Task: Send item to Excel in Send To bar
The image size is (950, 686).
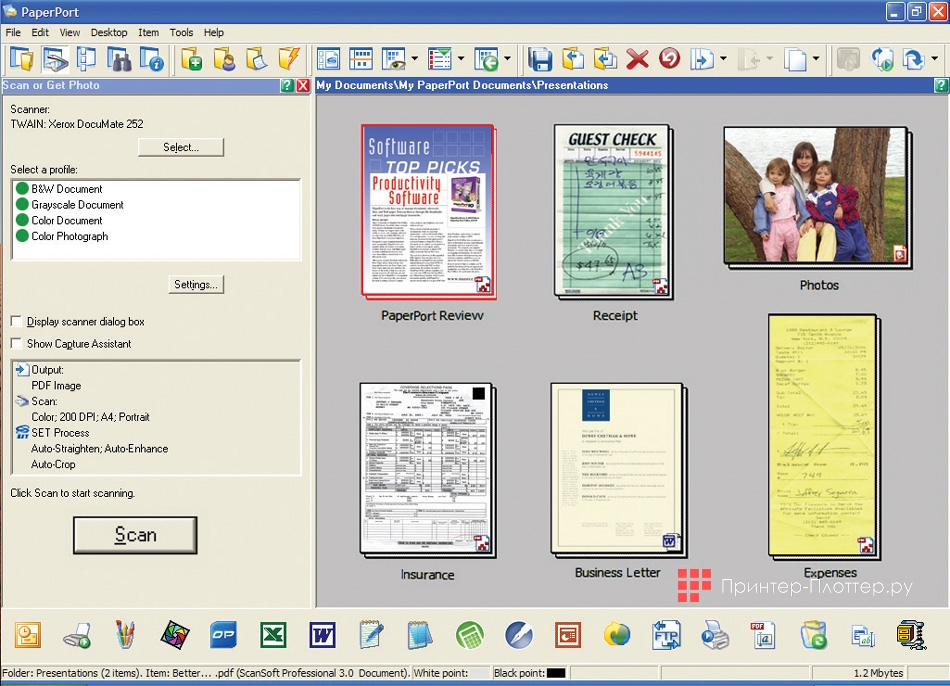Action: click(273, 635)
